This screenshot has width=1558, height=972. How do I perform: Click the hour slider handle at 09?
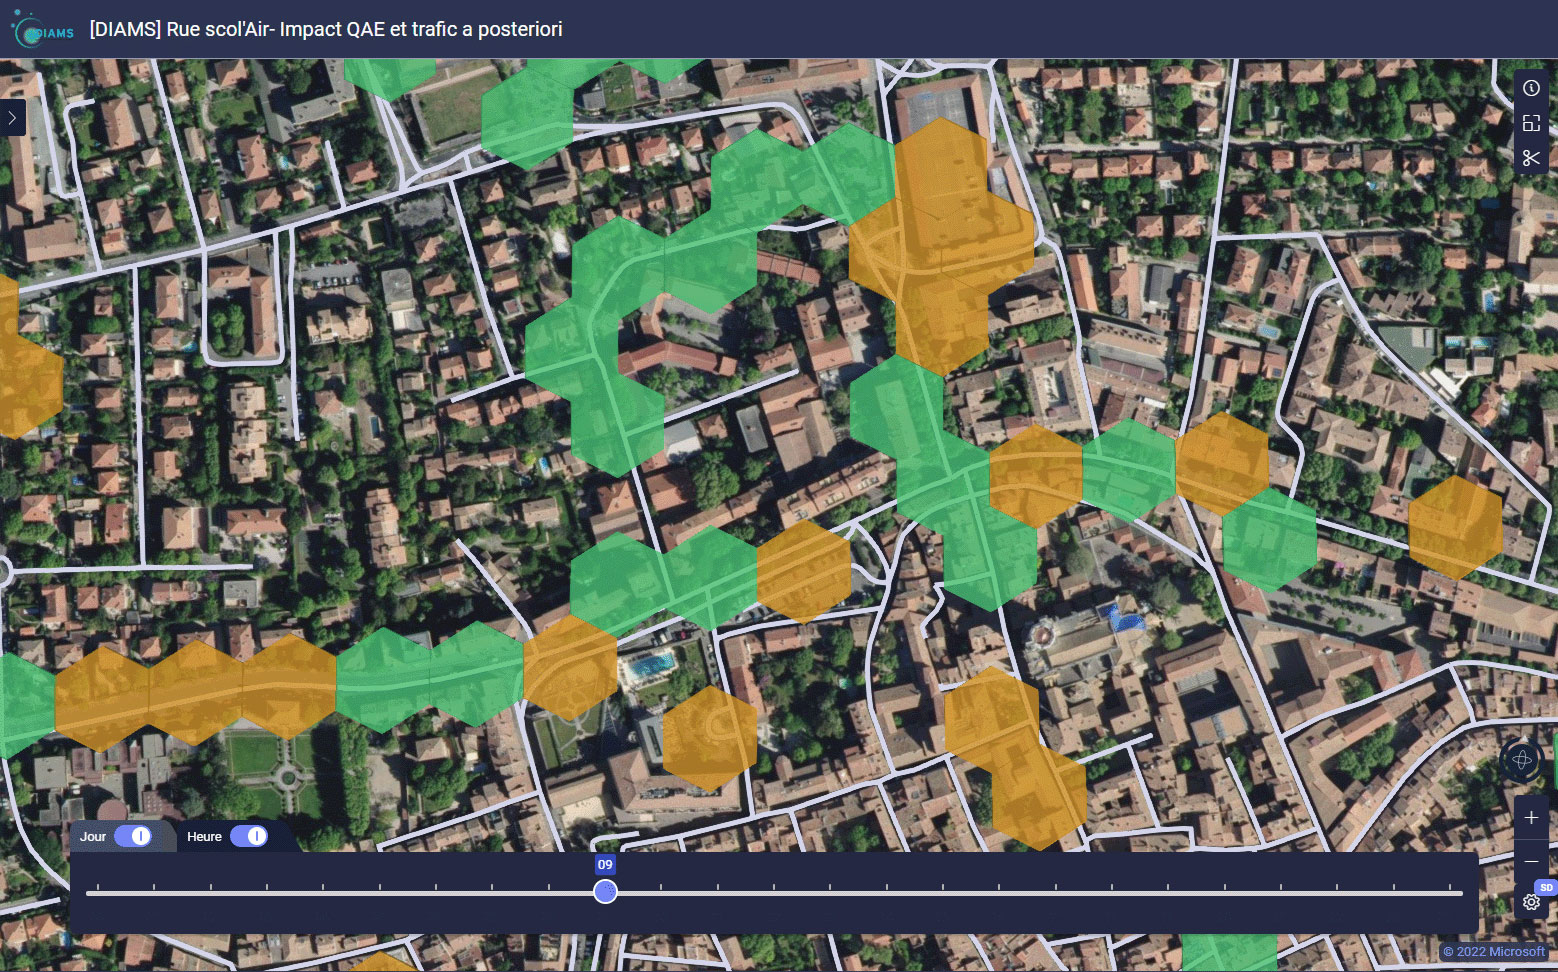(605, 892)
